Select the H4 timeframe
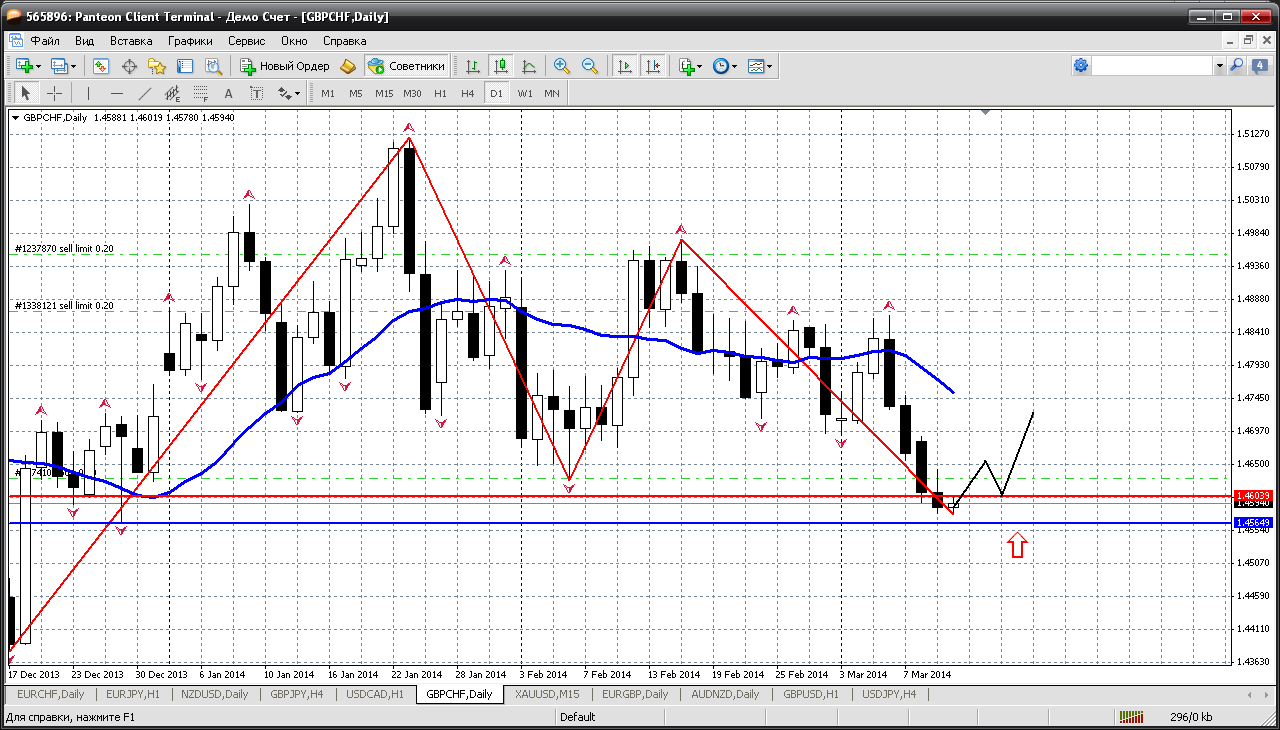Viewport: 1280px width, 730px height. (468, 93)
